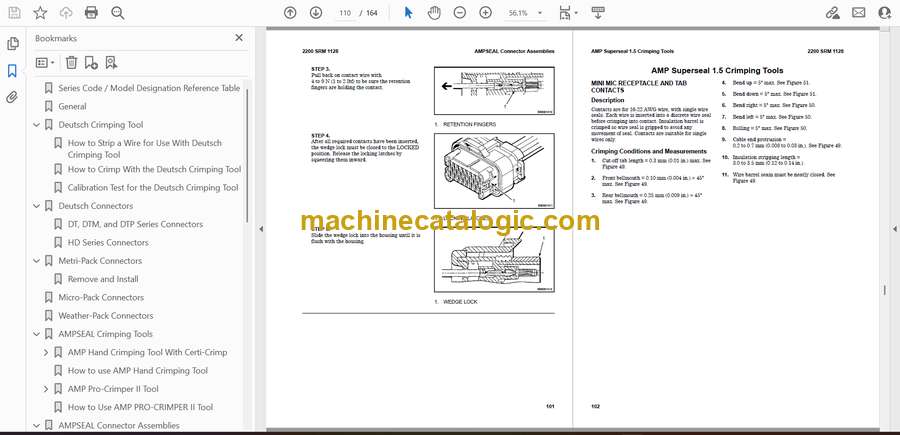Open the find text magnifier tool
The image size is (900, 435).
coord(118,13)
